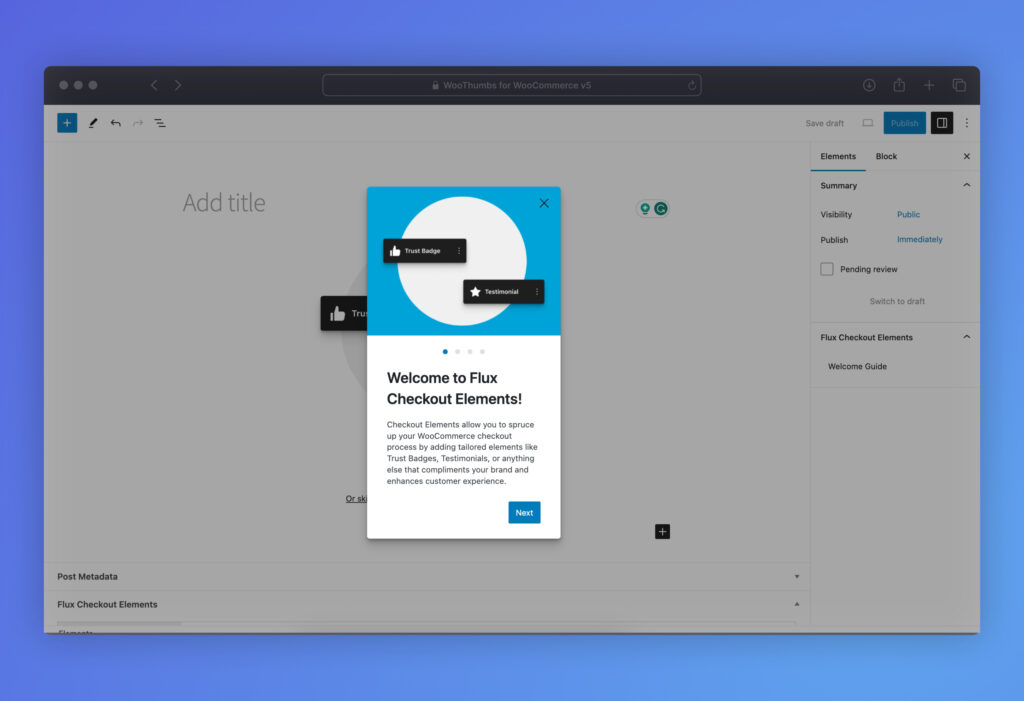This screenshot has height=701, width=1024.
Task: Go to second page dot of guide
Action: 457,352
